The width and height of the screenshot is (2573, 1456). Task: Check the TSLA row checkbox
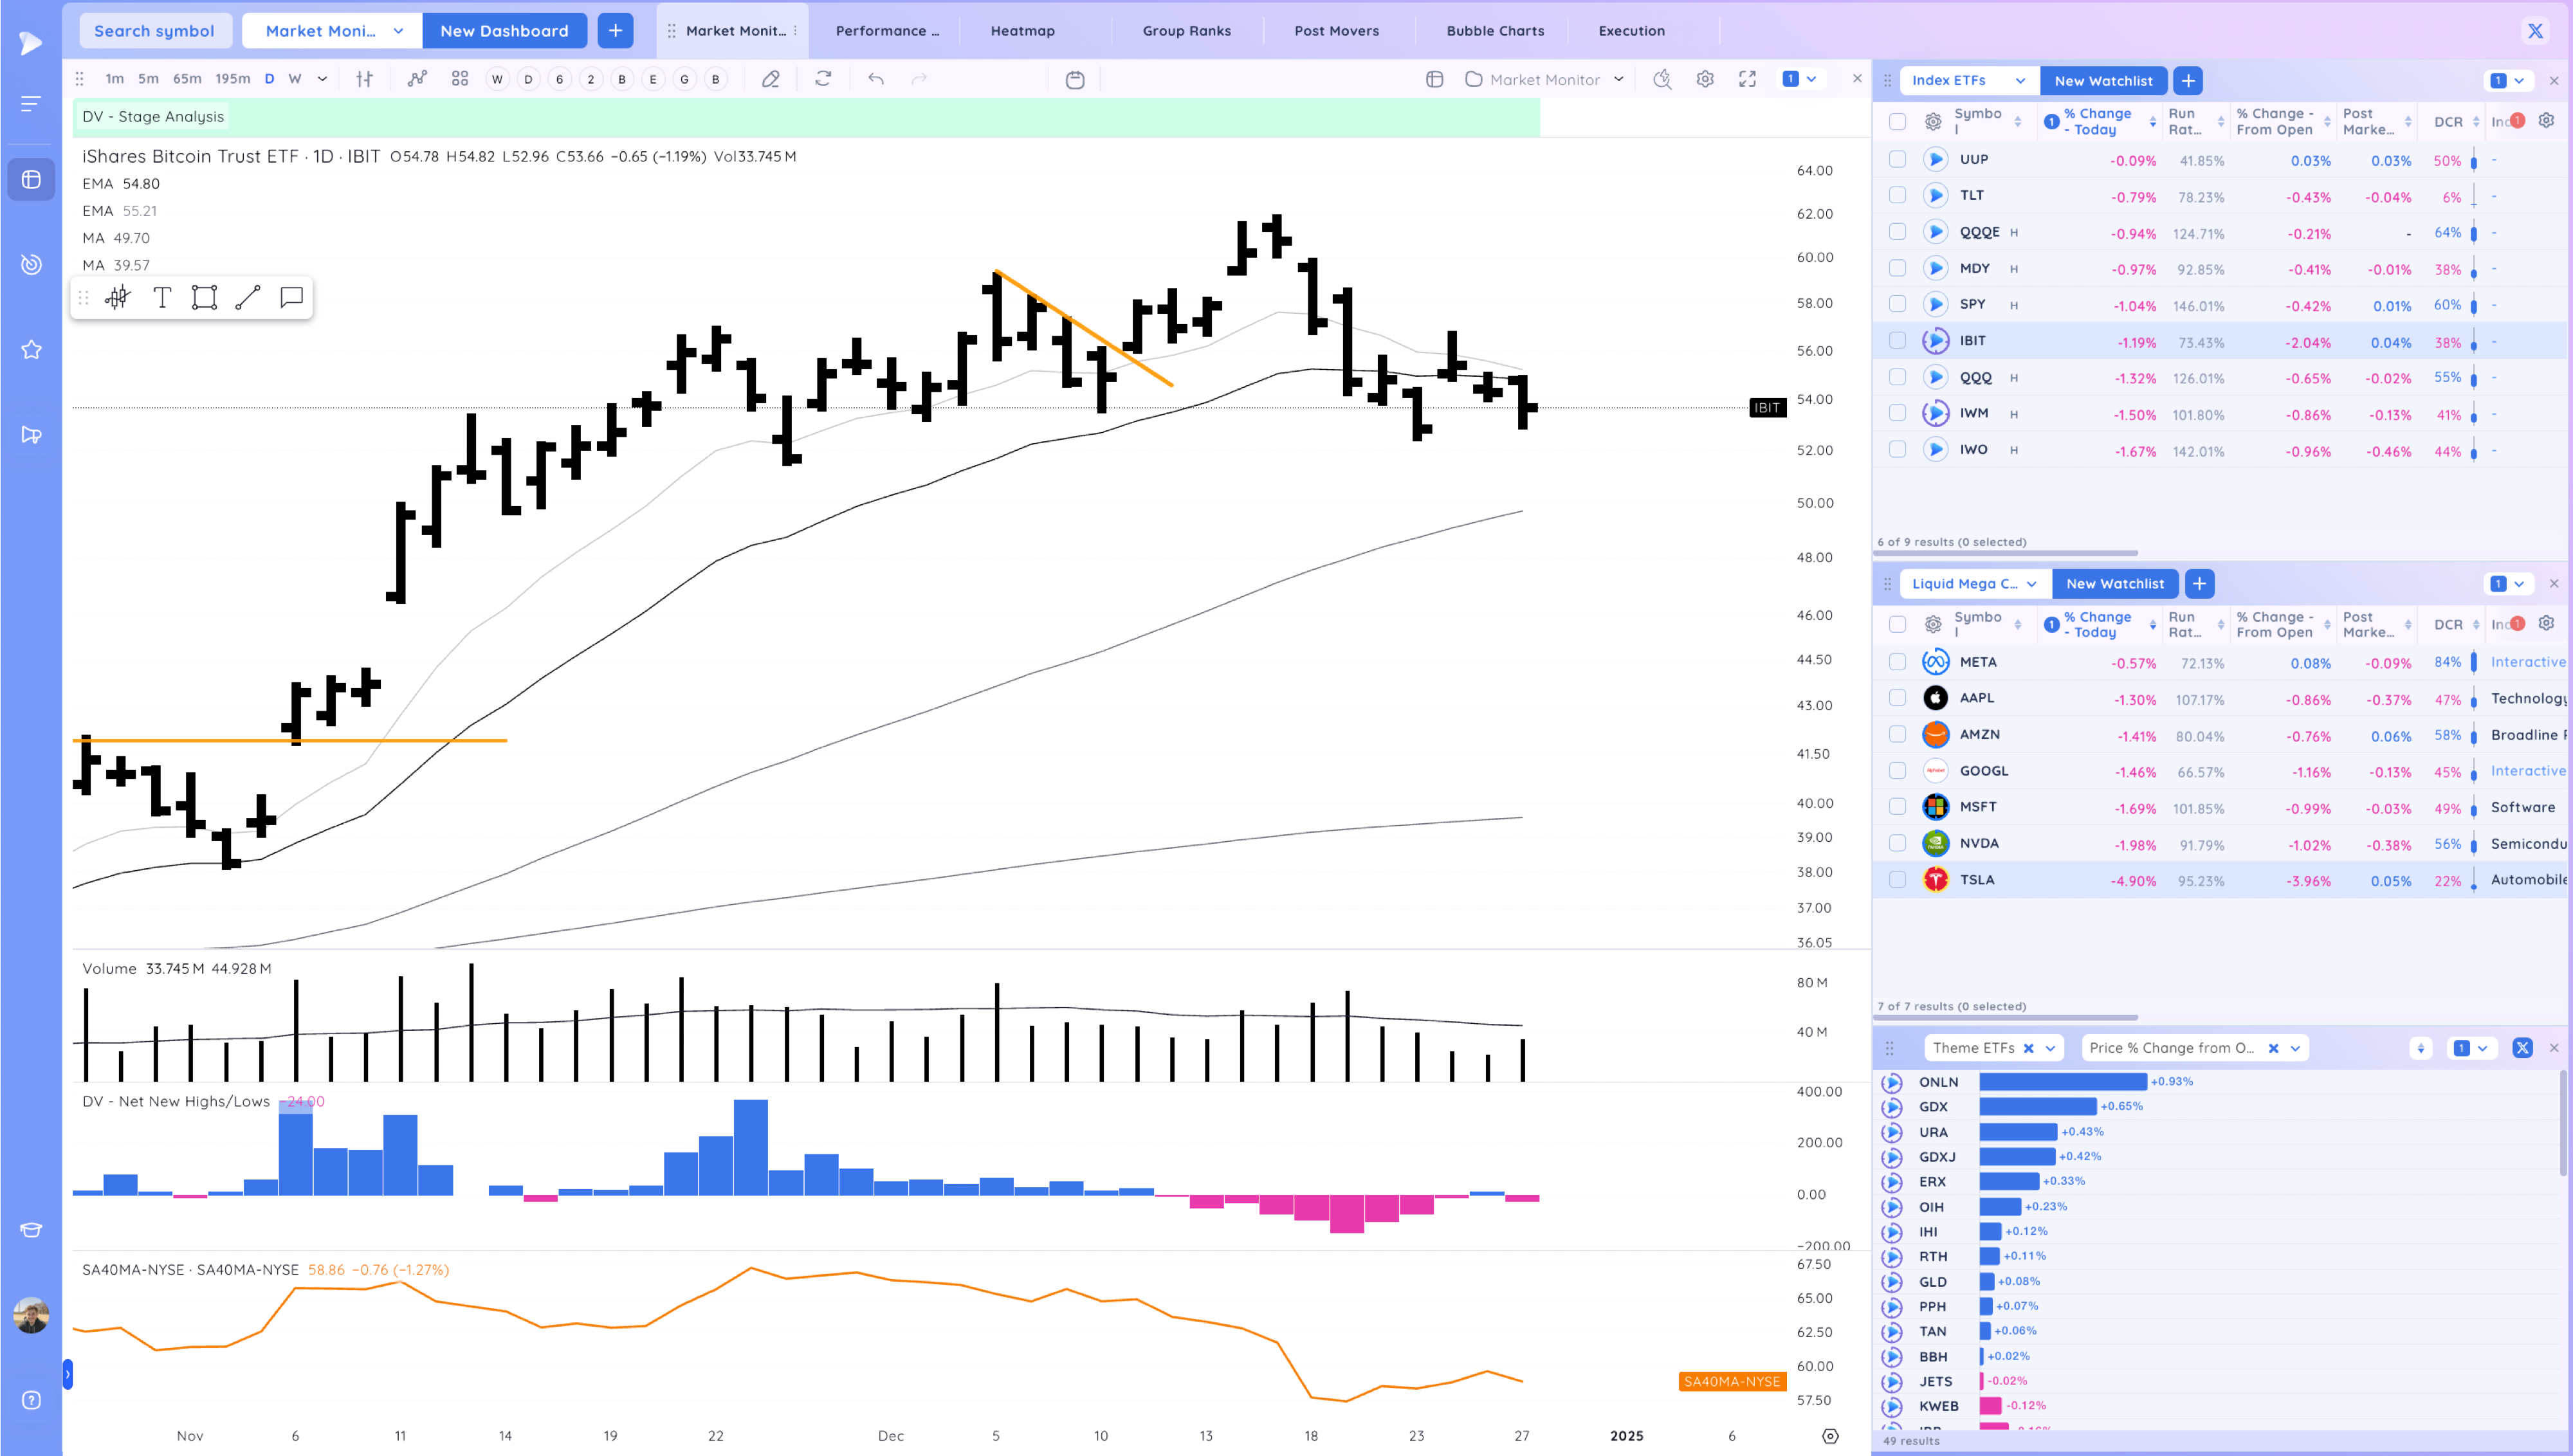[1897, 880]
